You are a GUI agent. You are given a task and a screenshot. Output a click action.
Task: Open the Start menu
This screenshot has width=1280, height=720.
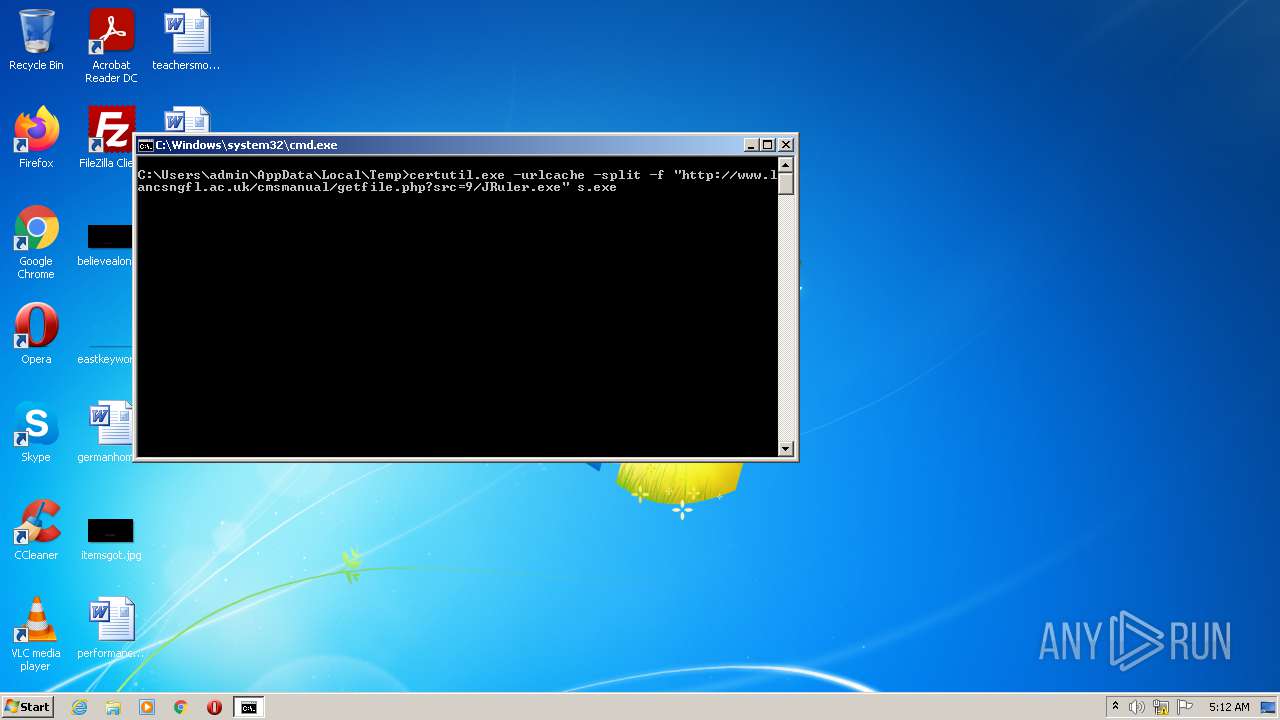tap(27, 707)
